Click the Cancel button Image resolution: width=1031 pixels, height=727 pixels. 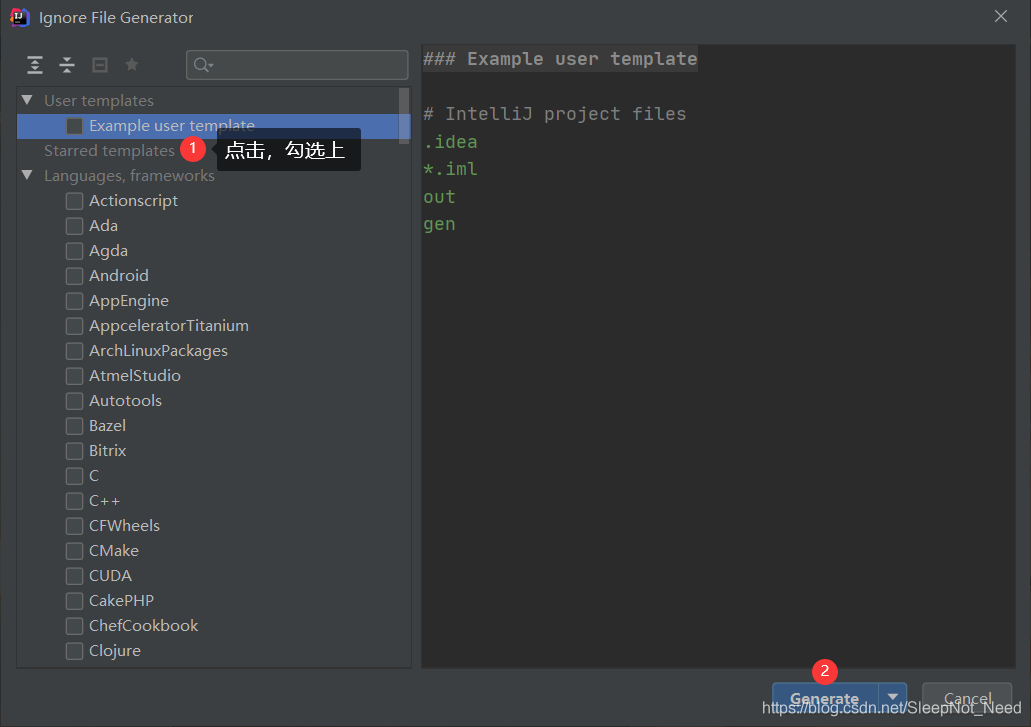click(x=967, y=698)
